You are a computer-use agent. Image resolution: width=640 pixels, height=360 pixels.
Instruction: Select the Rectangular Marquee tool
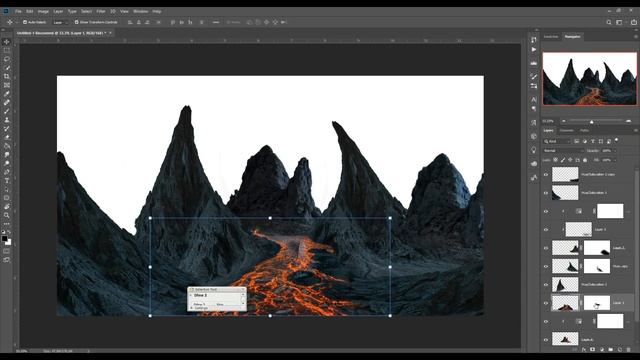coord(7,50)
